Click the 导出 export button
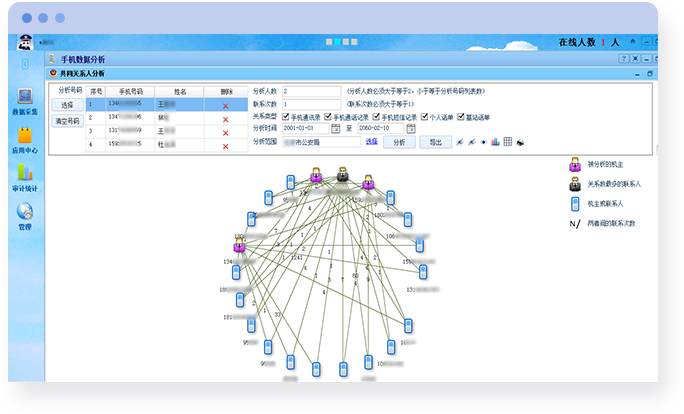This screenshot has height=414, width=684. pyautogui.click(x=435, y=142)
